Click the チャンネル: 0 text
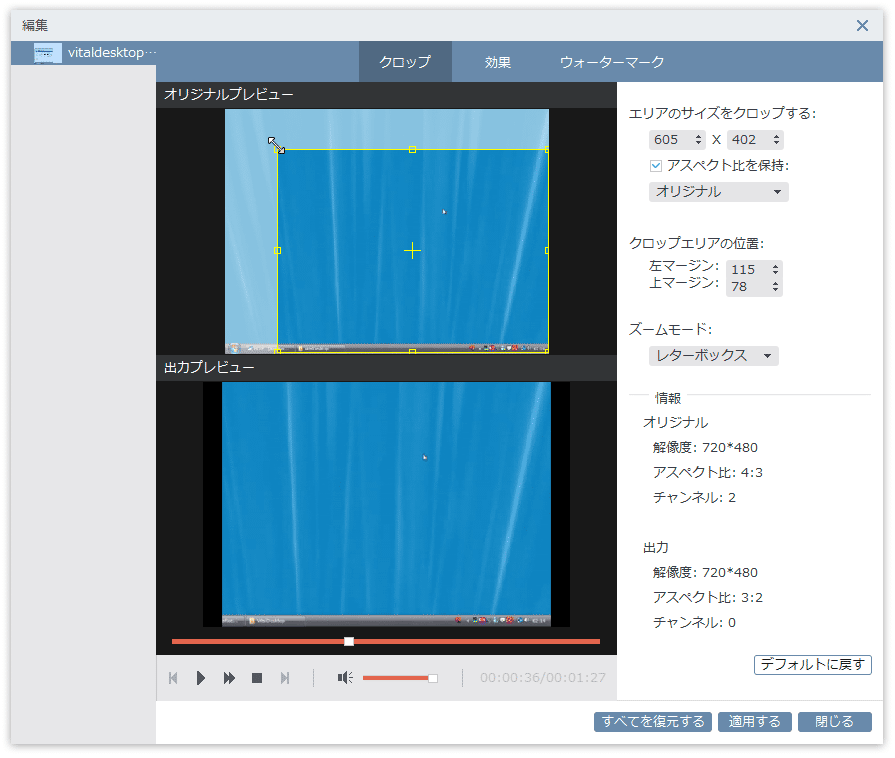 [694, 622]
